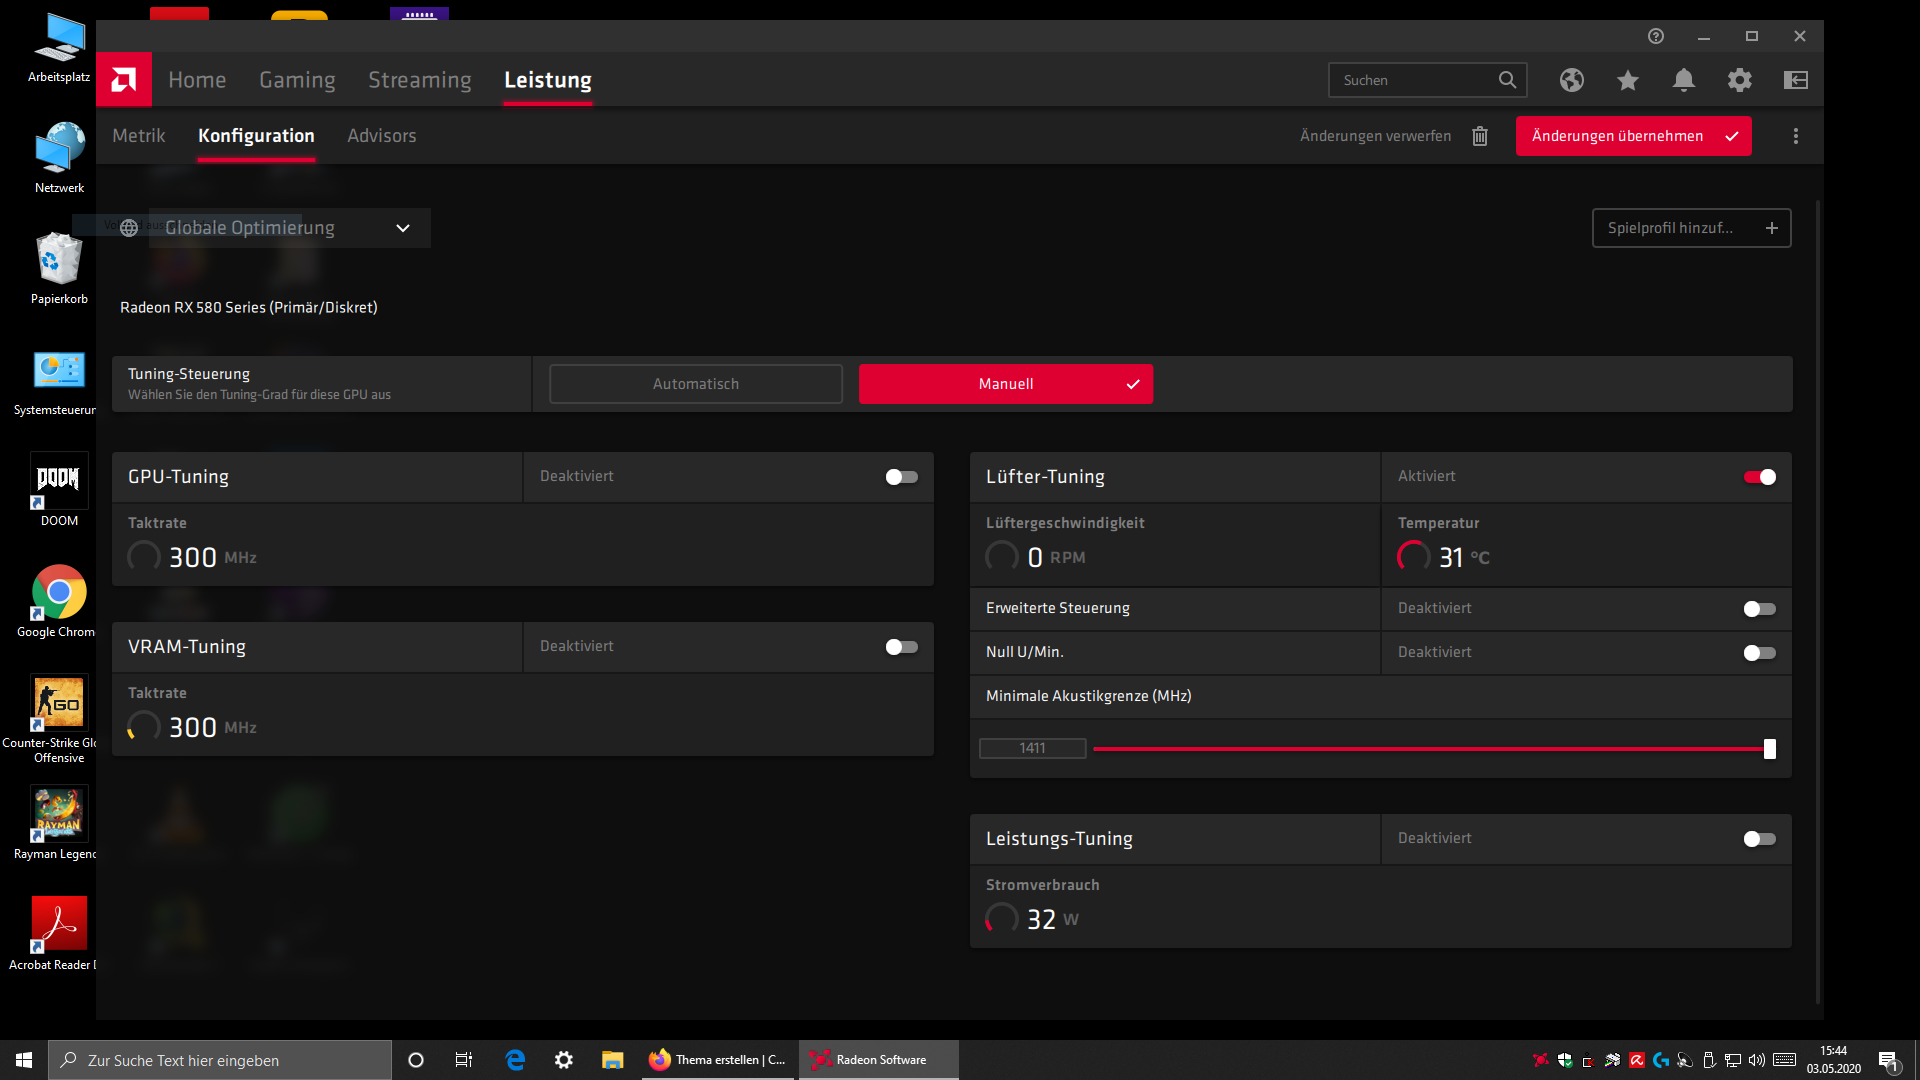The image size is (1920, 1080).
Task: Click the Minimale Akustikgrenze slider handle
Action: [x=1770, y=749]
